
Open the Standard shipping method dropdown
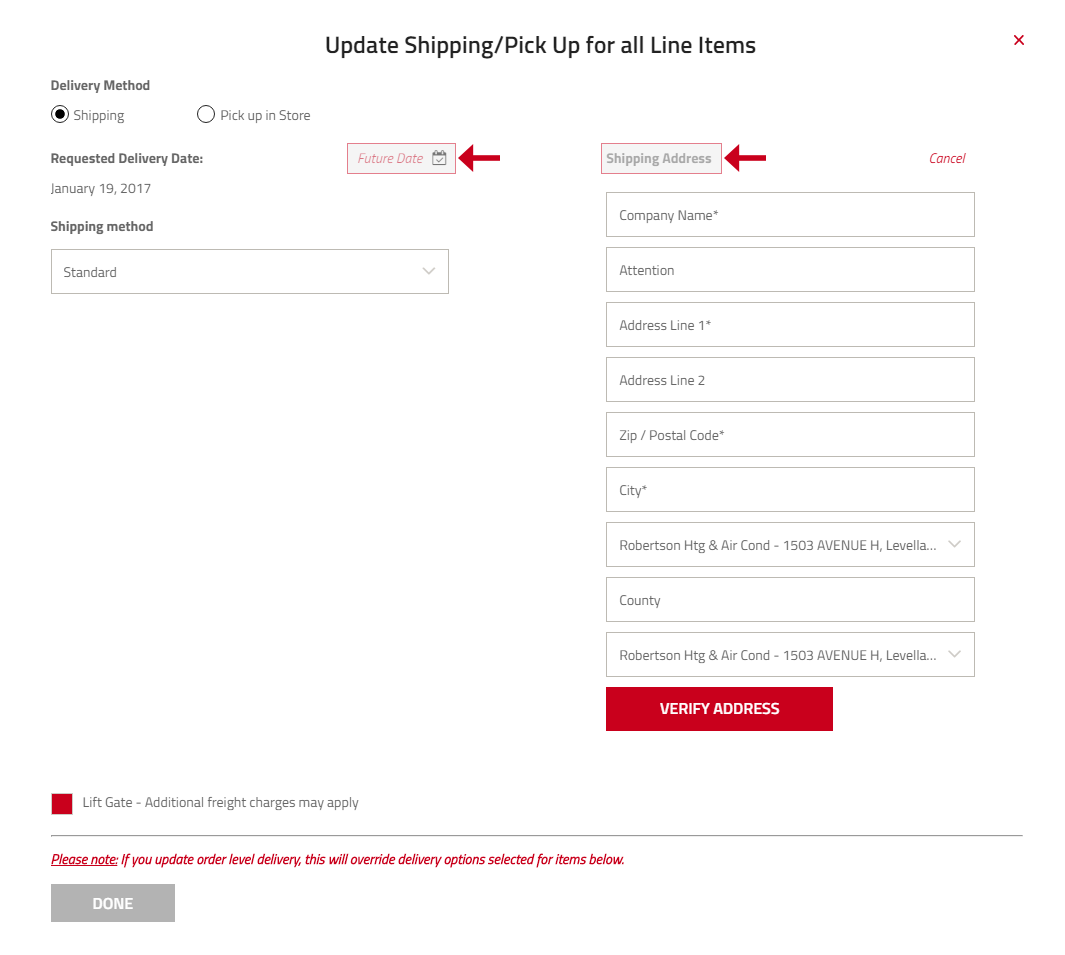click(250, 272)
